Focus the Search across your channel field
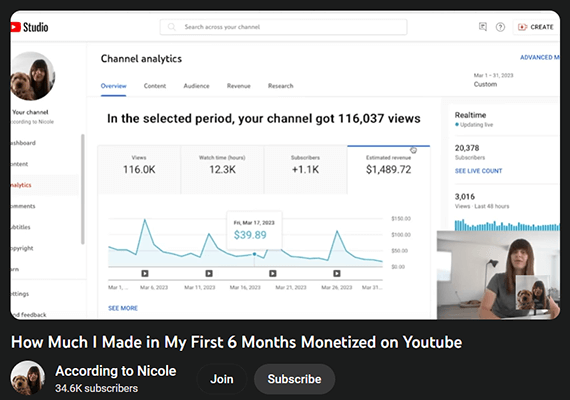The image size is (570, 400). pos(283,27)
